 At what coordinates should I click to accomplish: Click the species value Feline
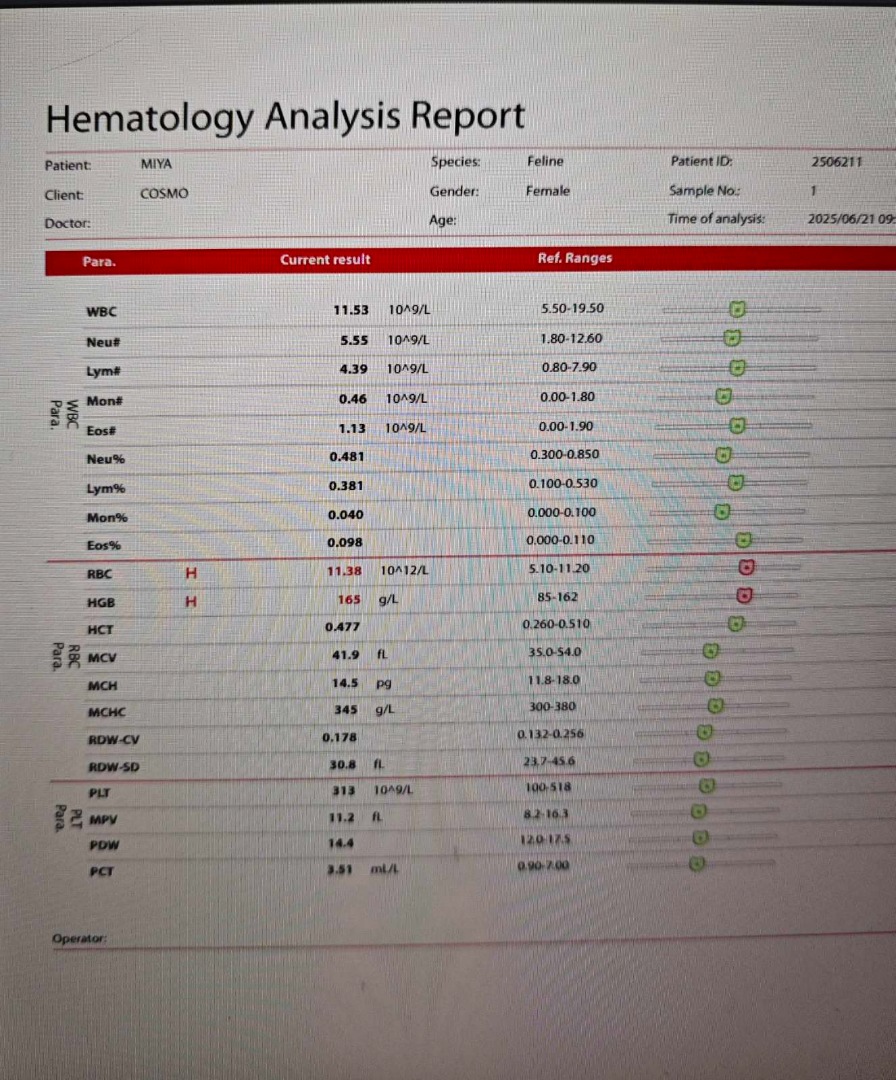(545, 161)
